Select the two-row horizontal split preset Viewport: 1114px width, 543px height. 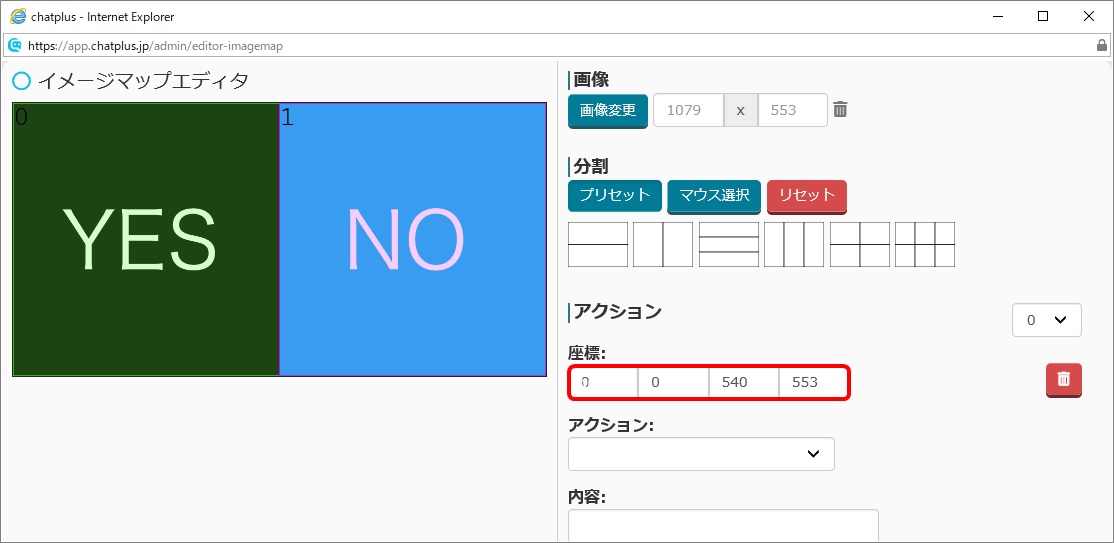[x=597, y=244]
